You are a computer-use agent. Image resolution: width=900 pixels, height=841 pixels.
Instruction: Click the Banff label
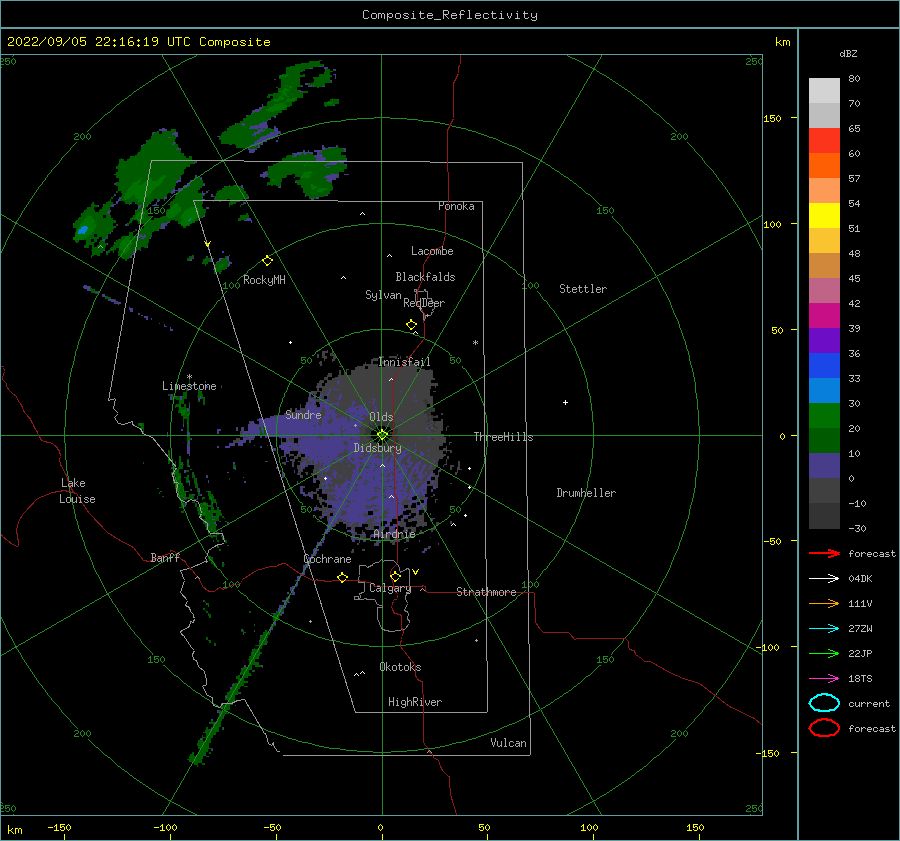click(x=165, y=557)
